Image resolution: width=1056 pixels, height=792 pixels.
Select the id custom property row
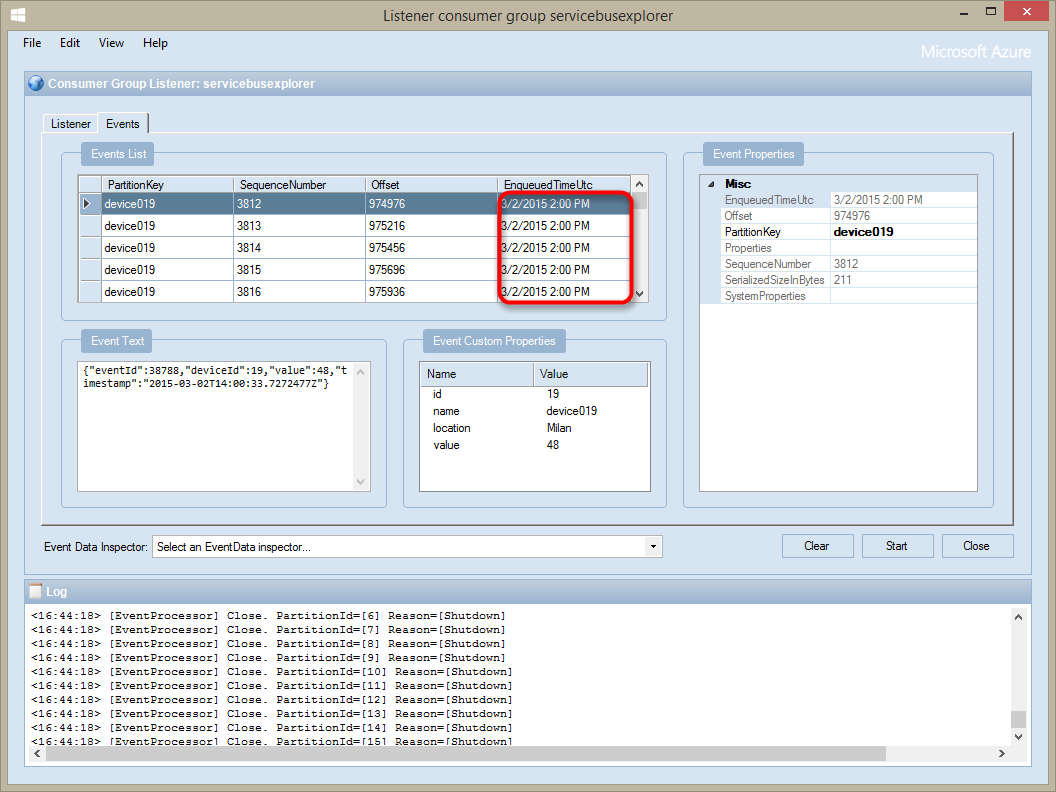(534, 394)
